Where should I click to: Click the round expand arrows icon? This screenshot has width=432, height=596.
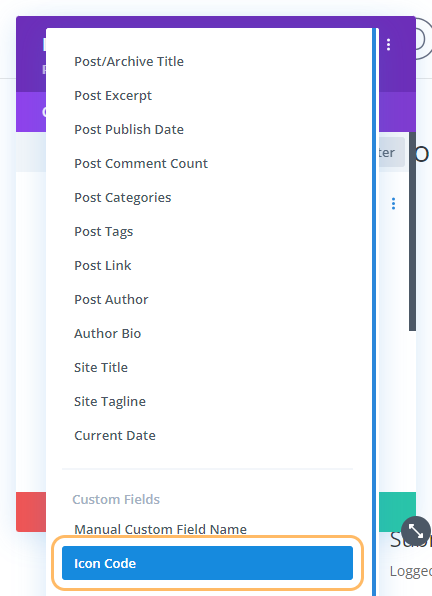[416, 531]
